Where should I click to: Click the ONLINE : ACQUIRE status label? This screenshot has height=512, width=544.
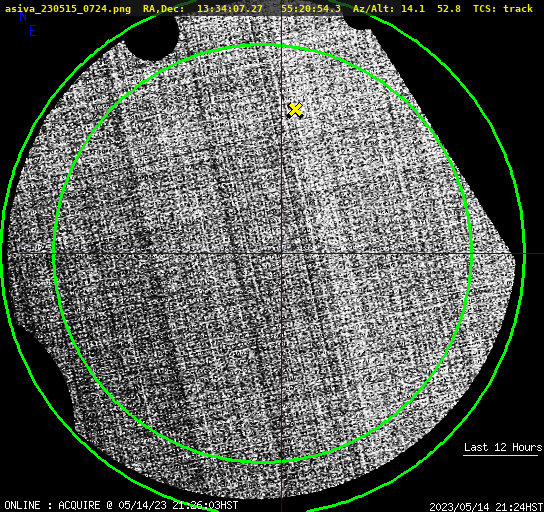[52, 505]
